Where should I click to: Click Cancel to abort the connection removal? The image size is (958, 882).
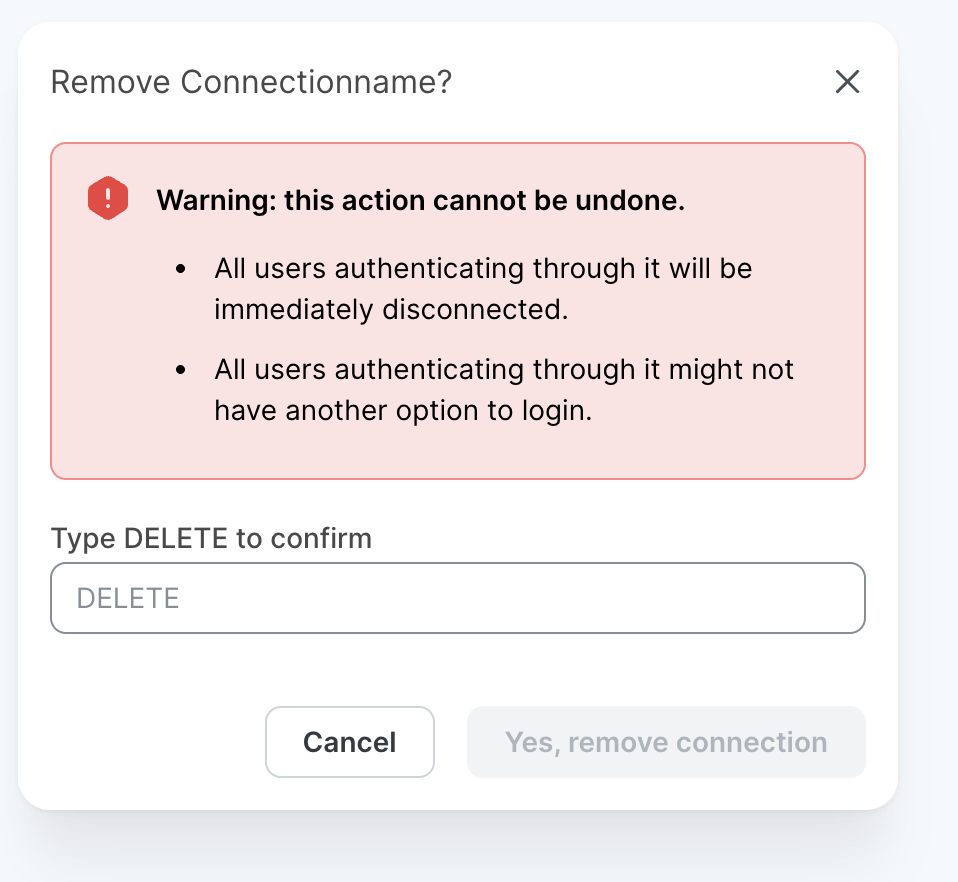coord(349,742)
